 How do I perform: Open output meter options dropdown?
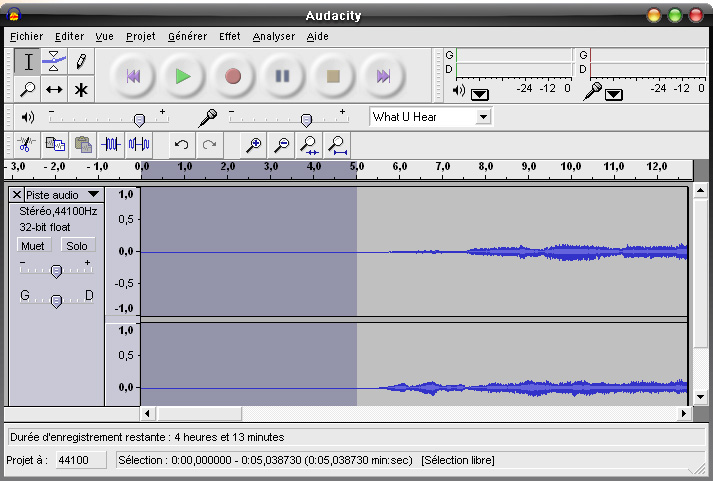pos(480,95)
